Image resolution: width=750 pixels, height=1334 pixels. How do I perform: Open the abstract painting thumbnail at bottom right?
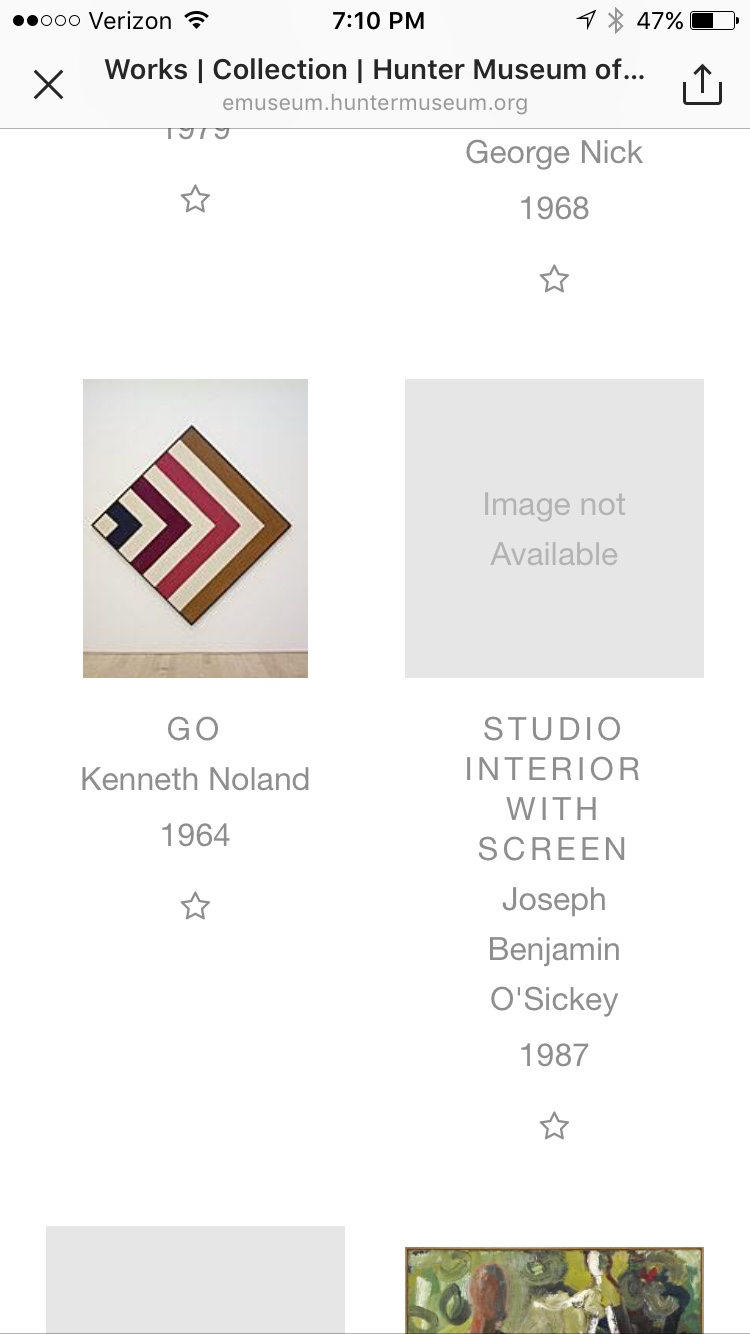554,1289
